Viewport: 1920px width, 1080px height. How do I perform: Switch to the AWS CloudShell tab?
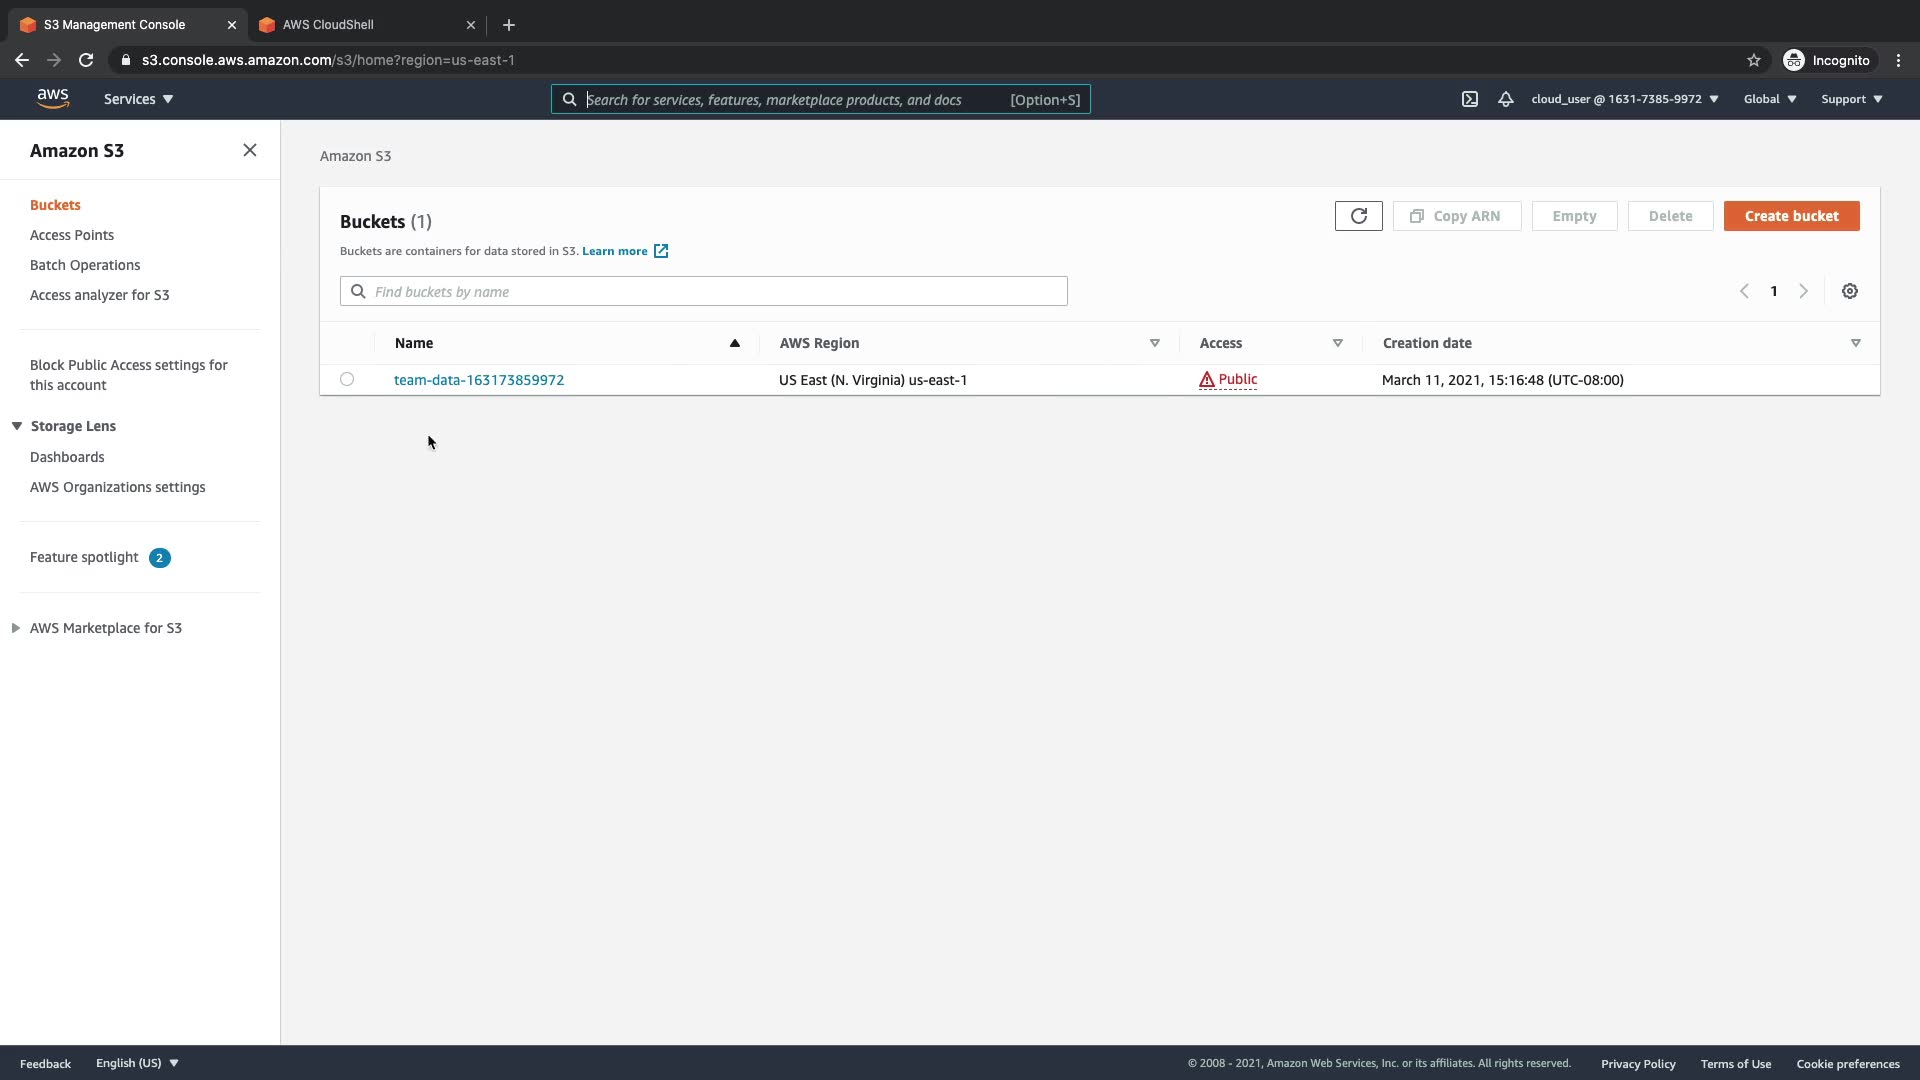point(328,25)
